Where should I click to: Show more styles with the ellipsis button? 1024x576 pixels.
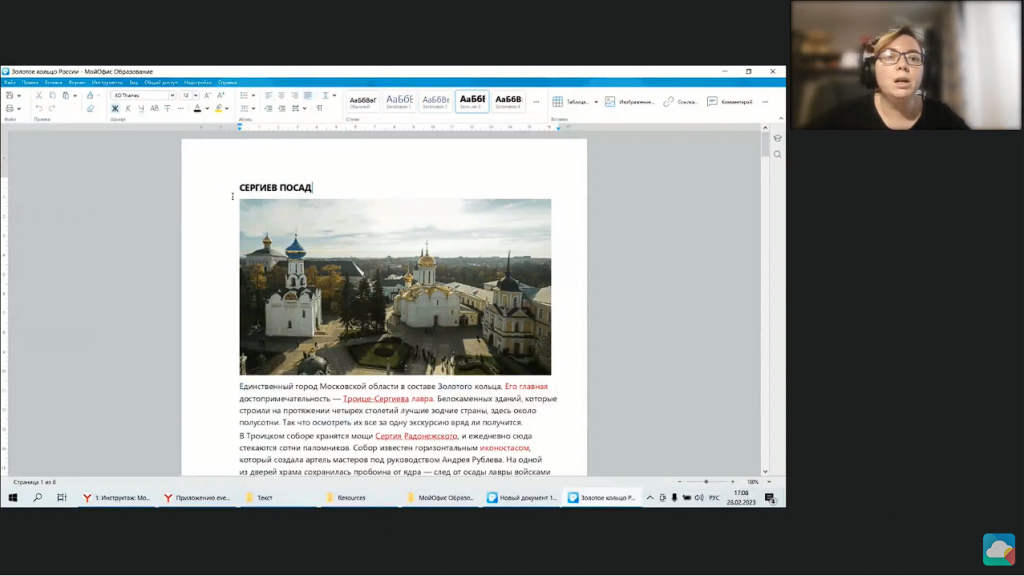point(536,102)
